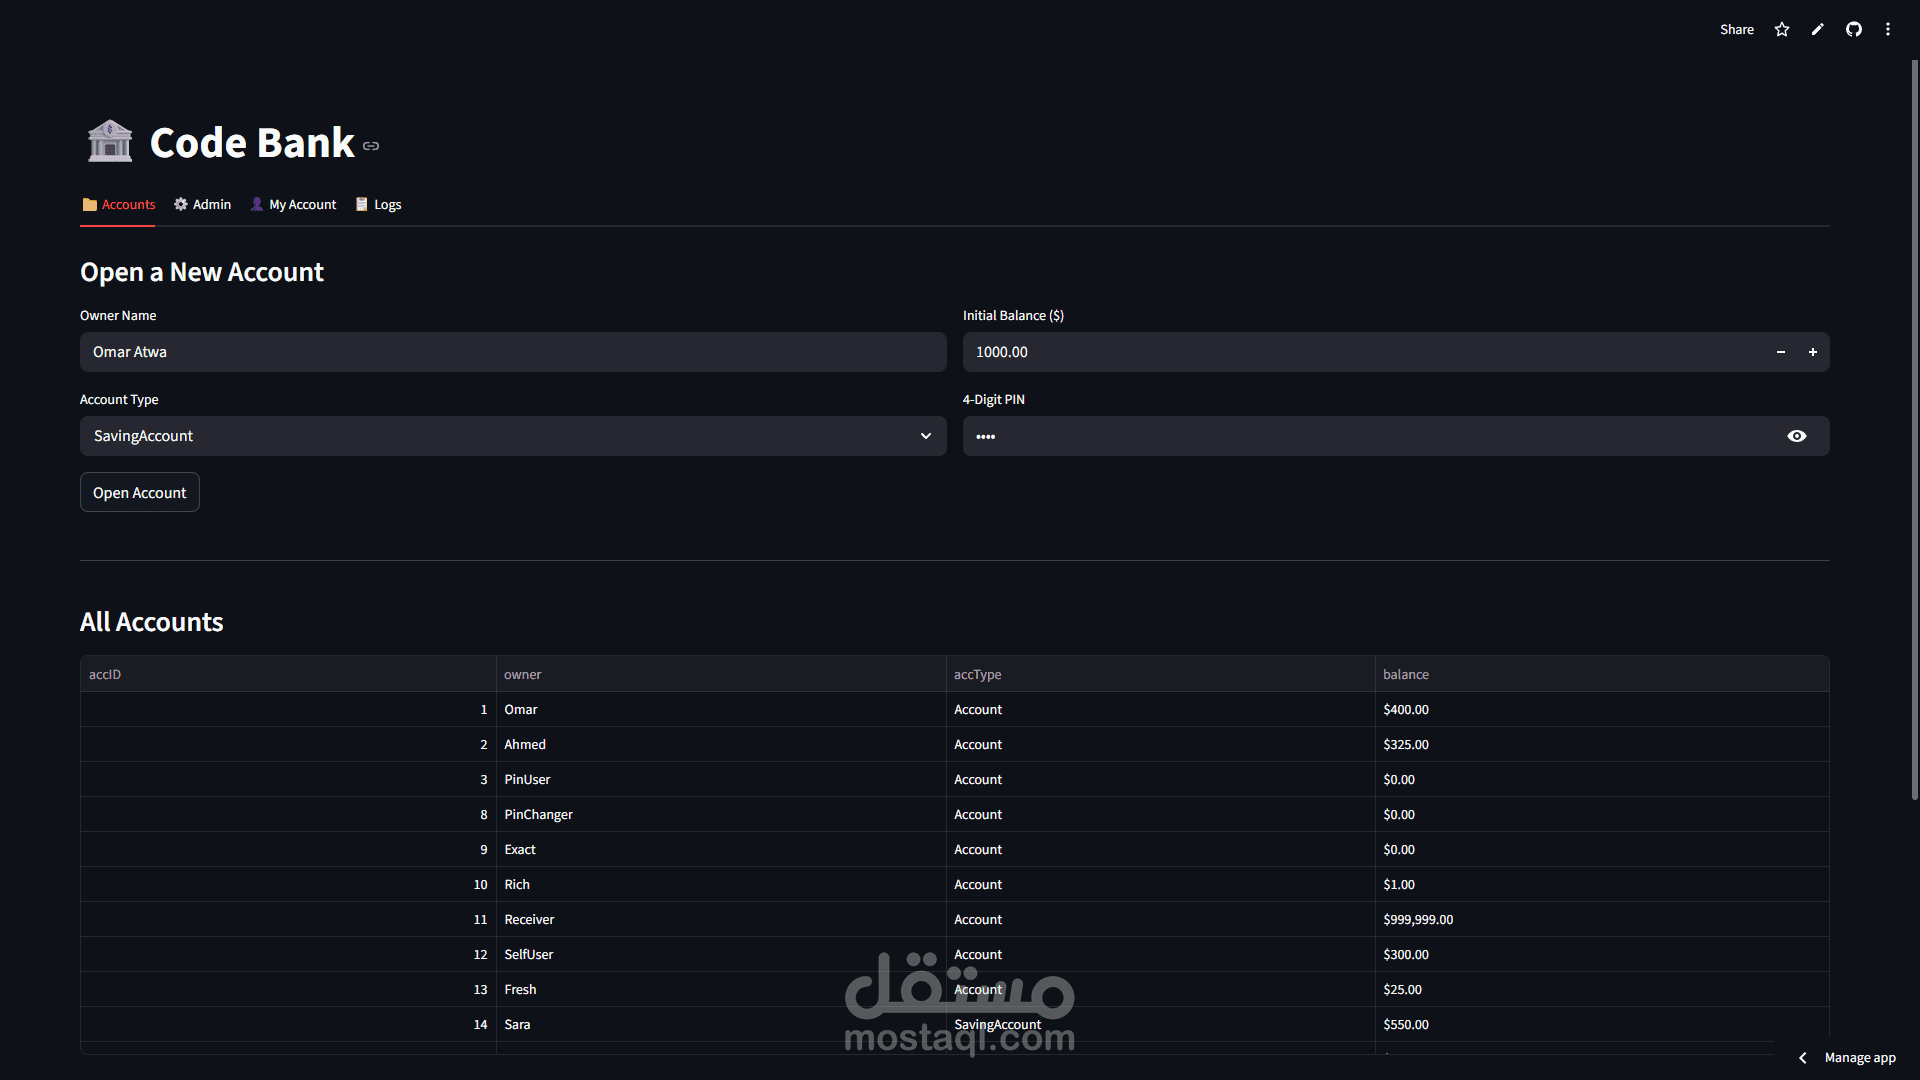Increase initial balance with plus button
The height and width of the screenshot is (1080, 1920).
pos(1812,352)
